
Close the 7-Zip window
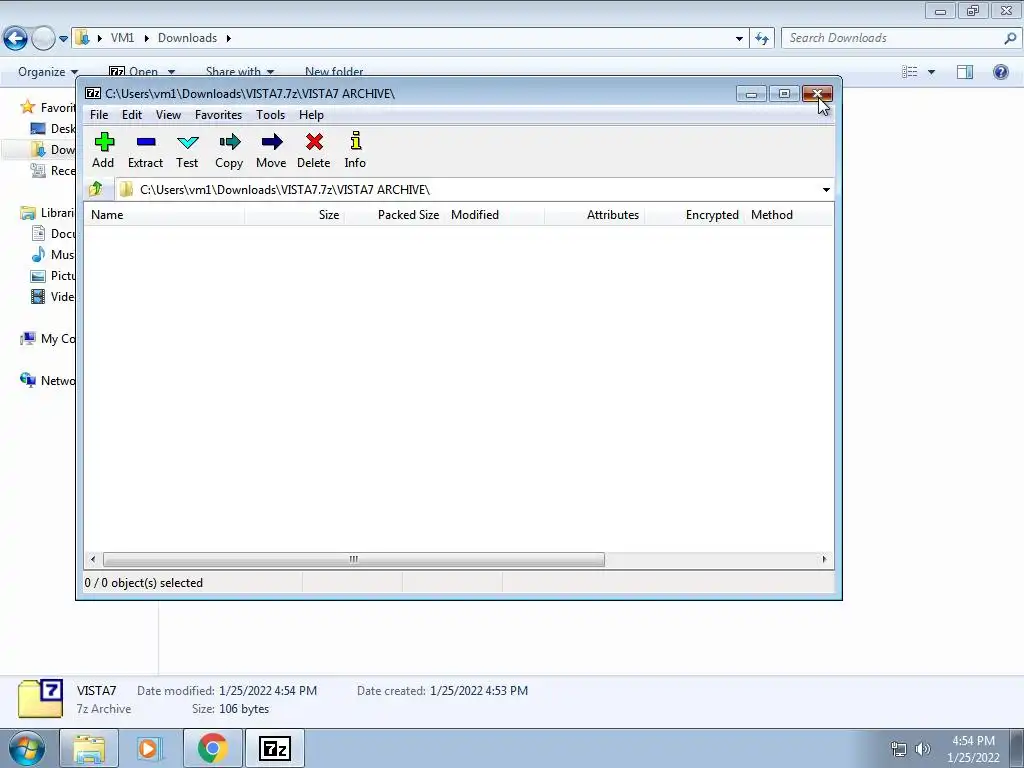coord(817,94)
